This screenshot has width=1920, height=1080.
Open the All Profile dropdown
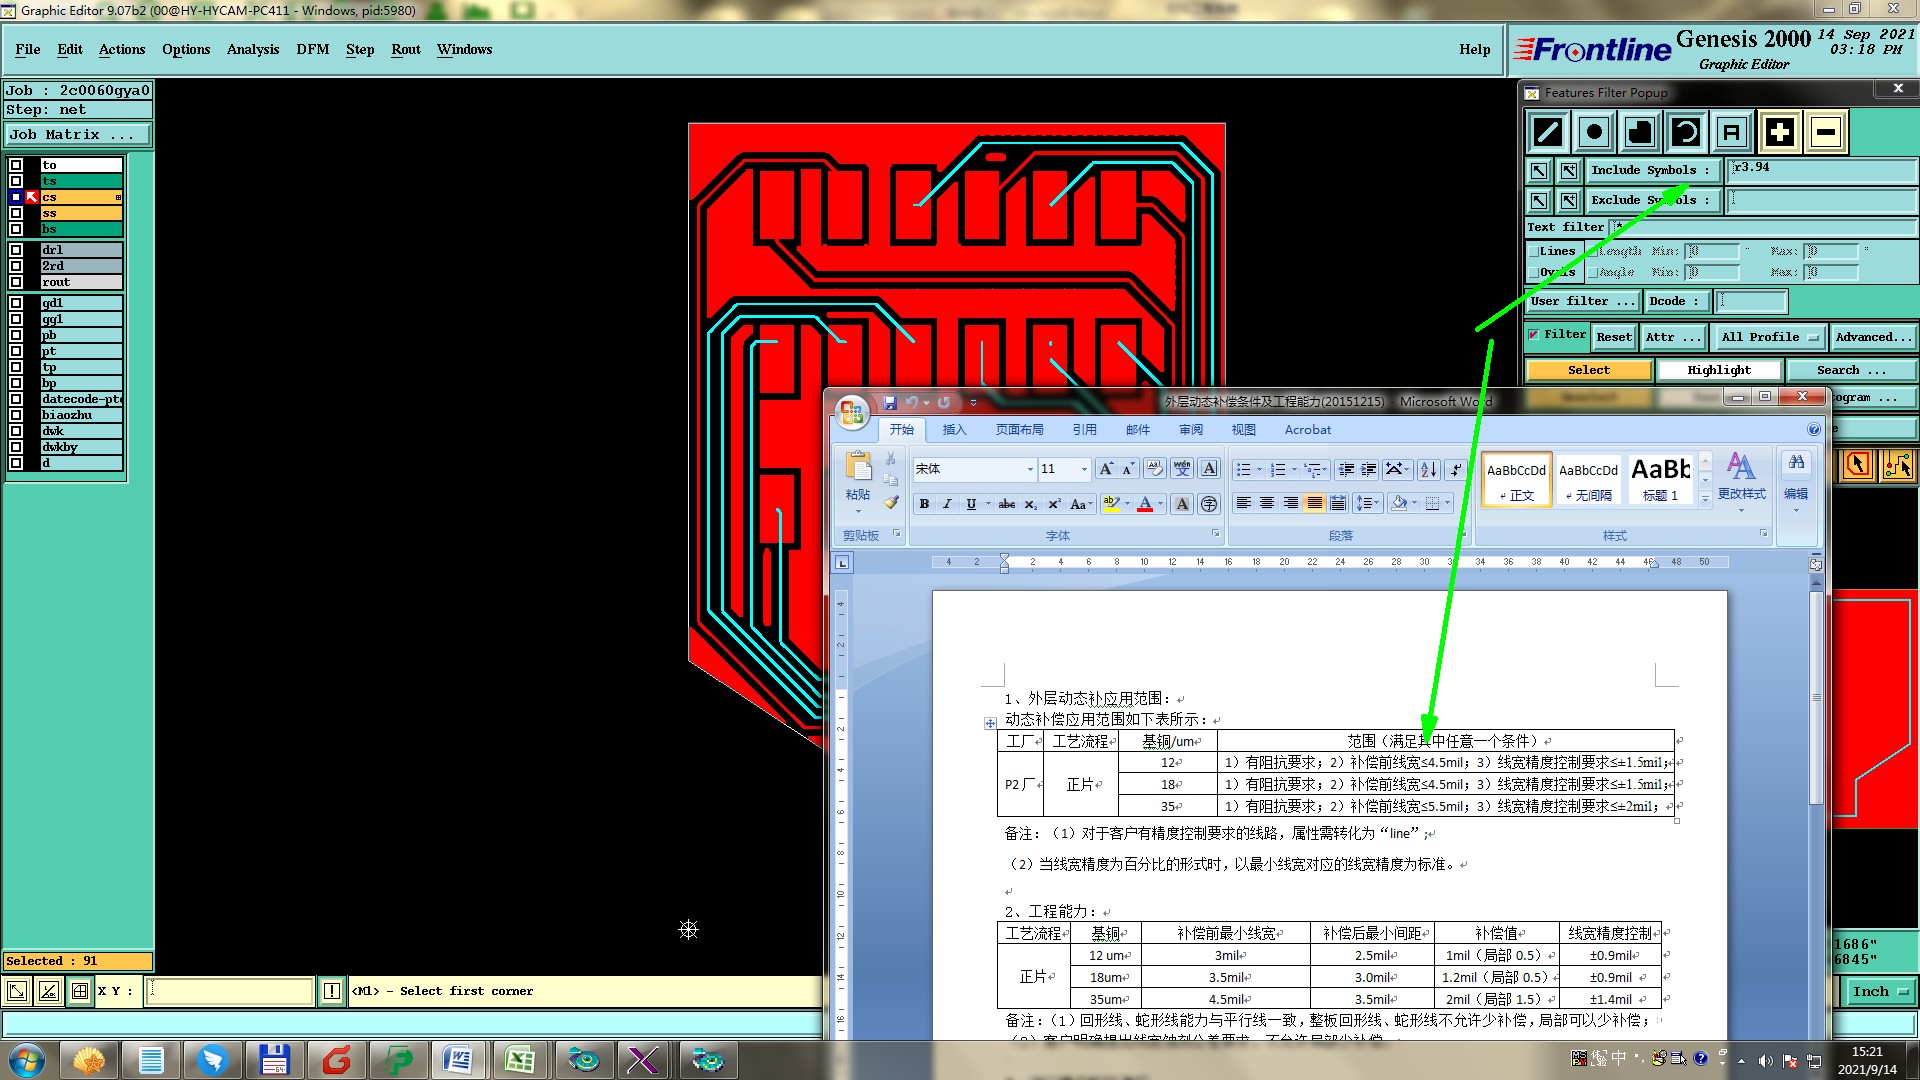coord(1768,337)
